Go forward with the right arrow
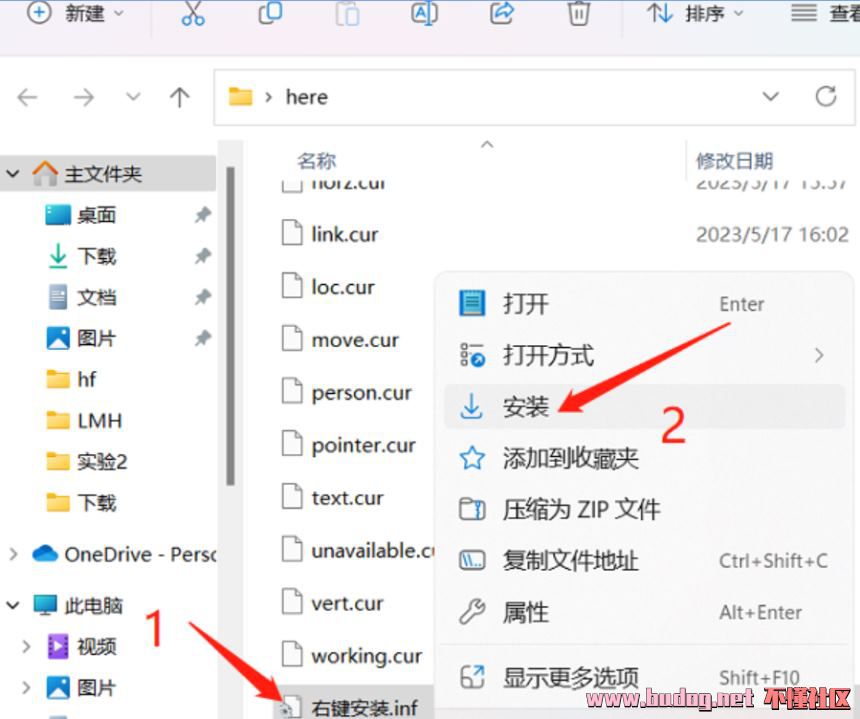 [83, 98]
